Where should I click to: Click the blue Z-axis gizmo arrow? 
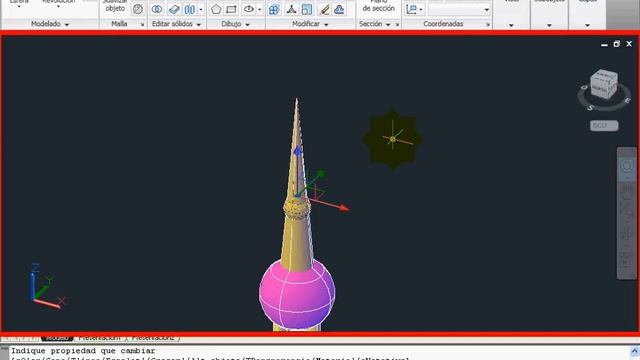298,151
